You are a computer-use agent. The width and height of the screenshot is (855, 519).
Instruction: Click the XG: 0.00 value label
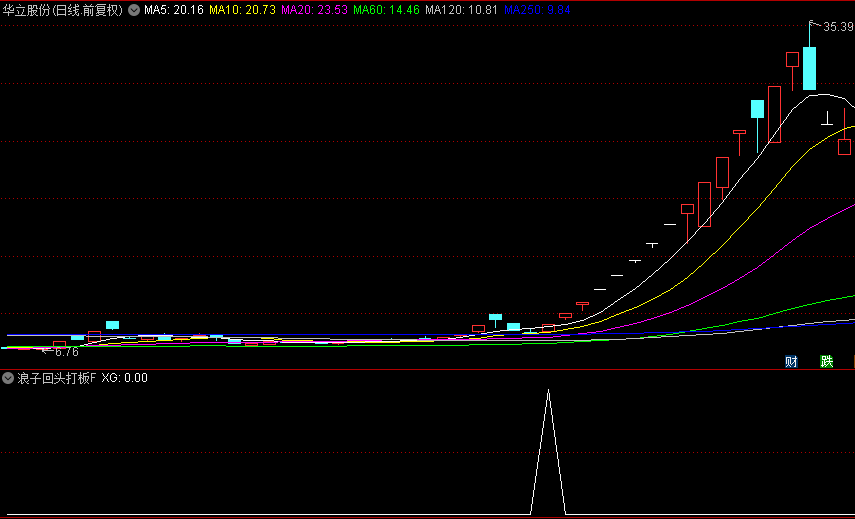tap(124, 378)
